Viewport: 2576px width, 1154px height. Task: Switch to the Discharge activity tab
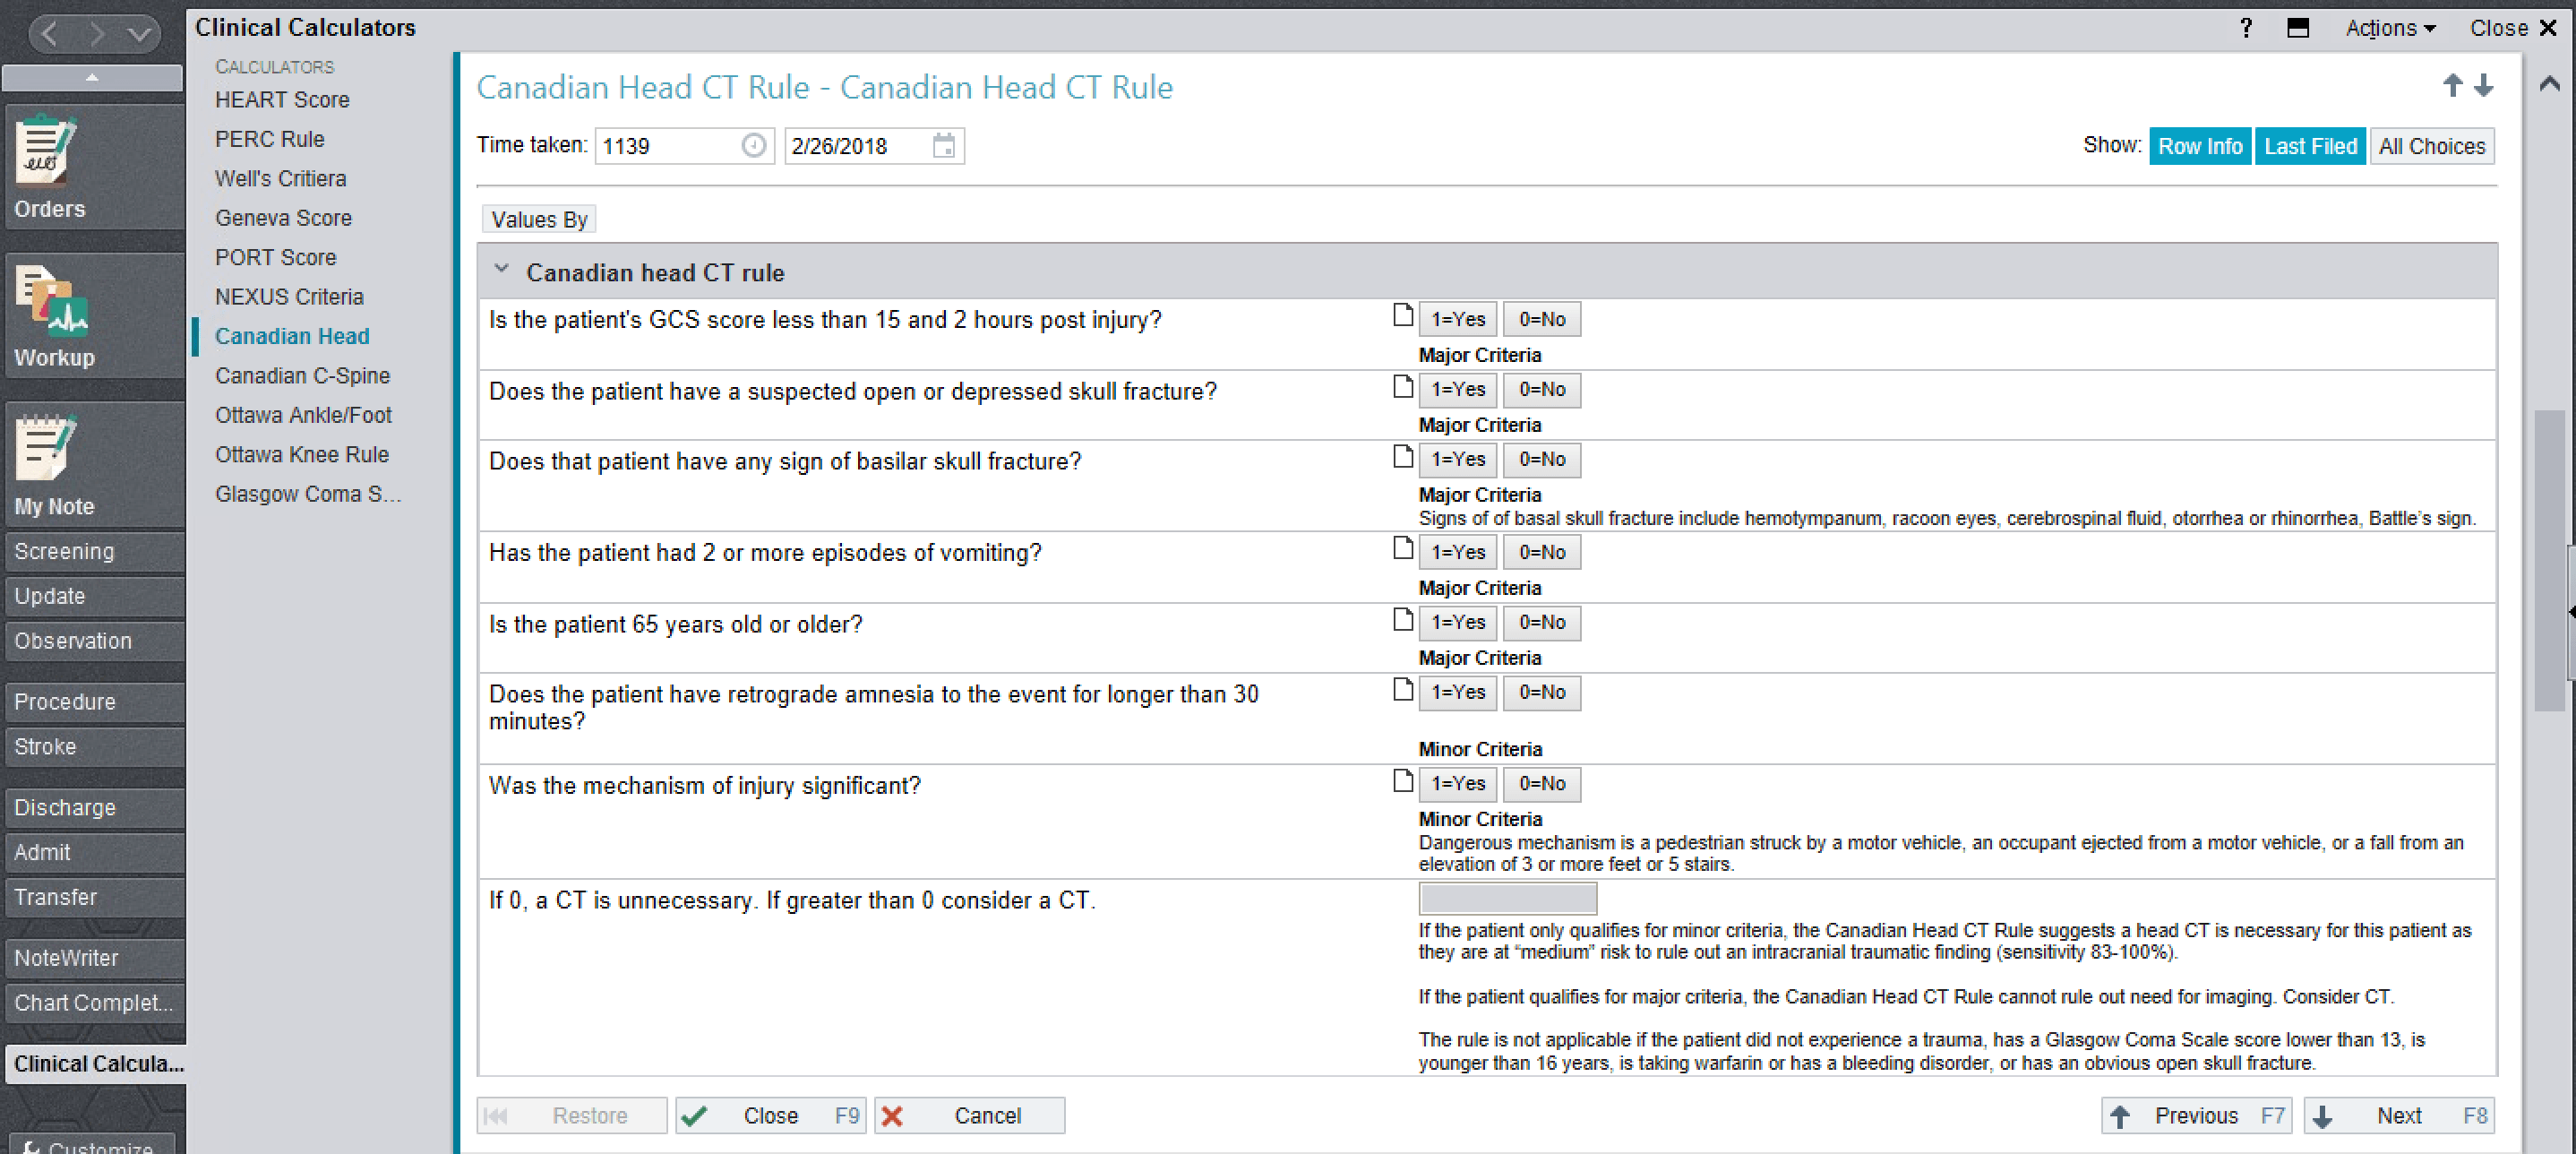point(93,807)
